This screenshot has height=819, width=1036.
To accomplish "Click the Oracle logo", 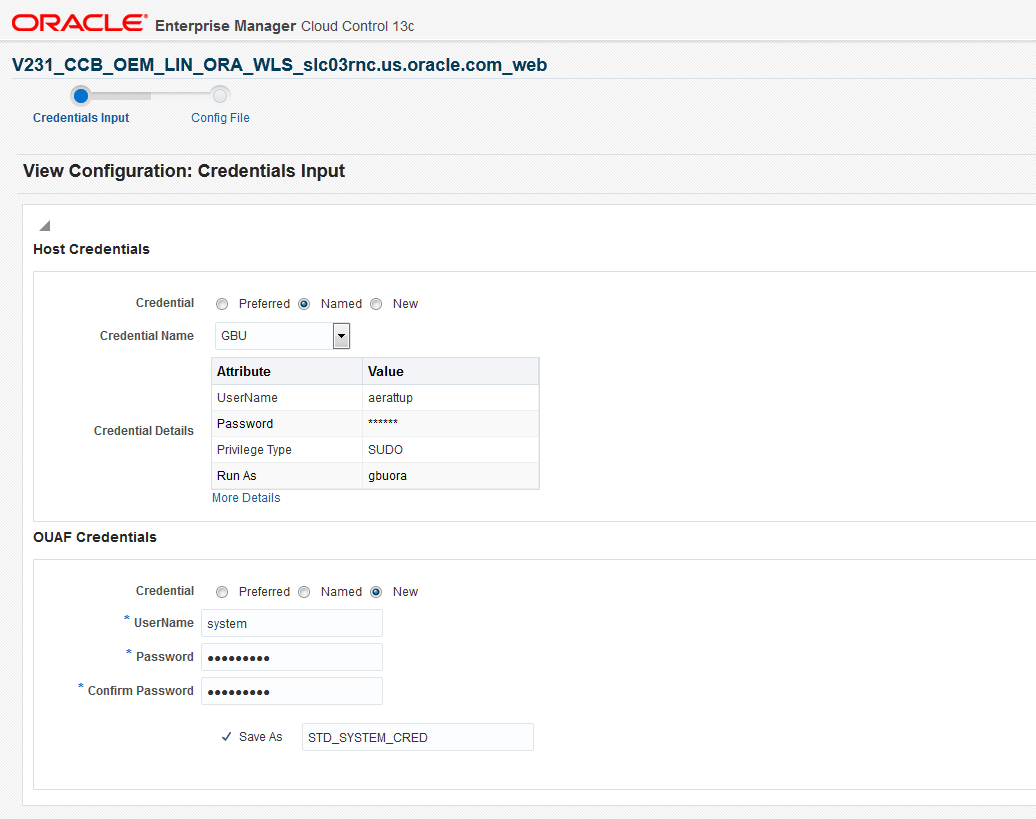I will (x=79, y=23).
